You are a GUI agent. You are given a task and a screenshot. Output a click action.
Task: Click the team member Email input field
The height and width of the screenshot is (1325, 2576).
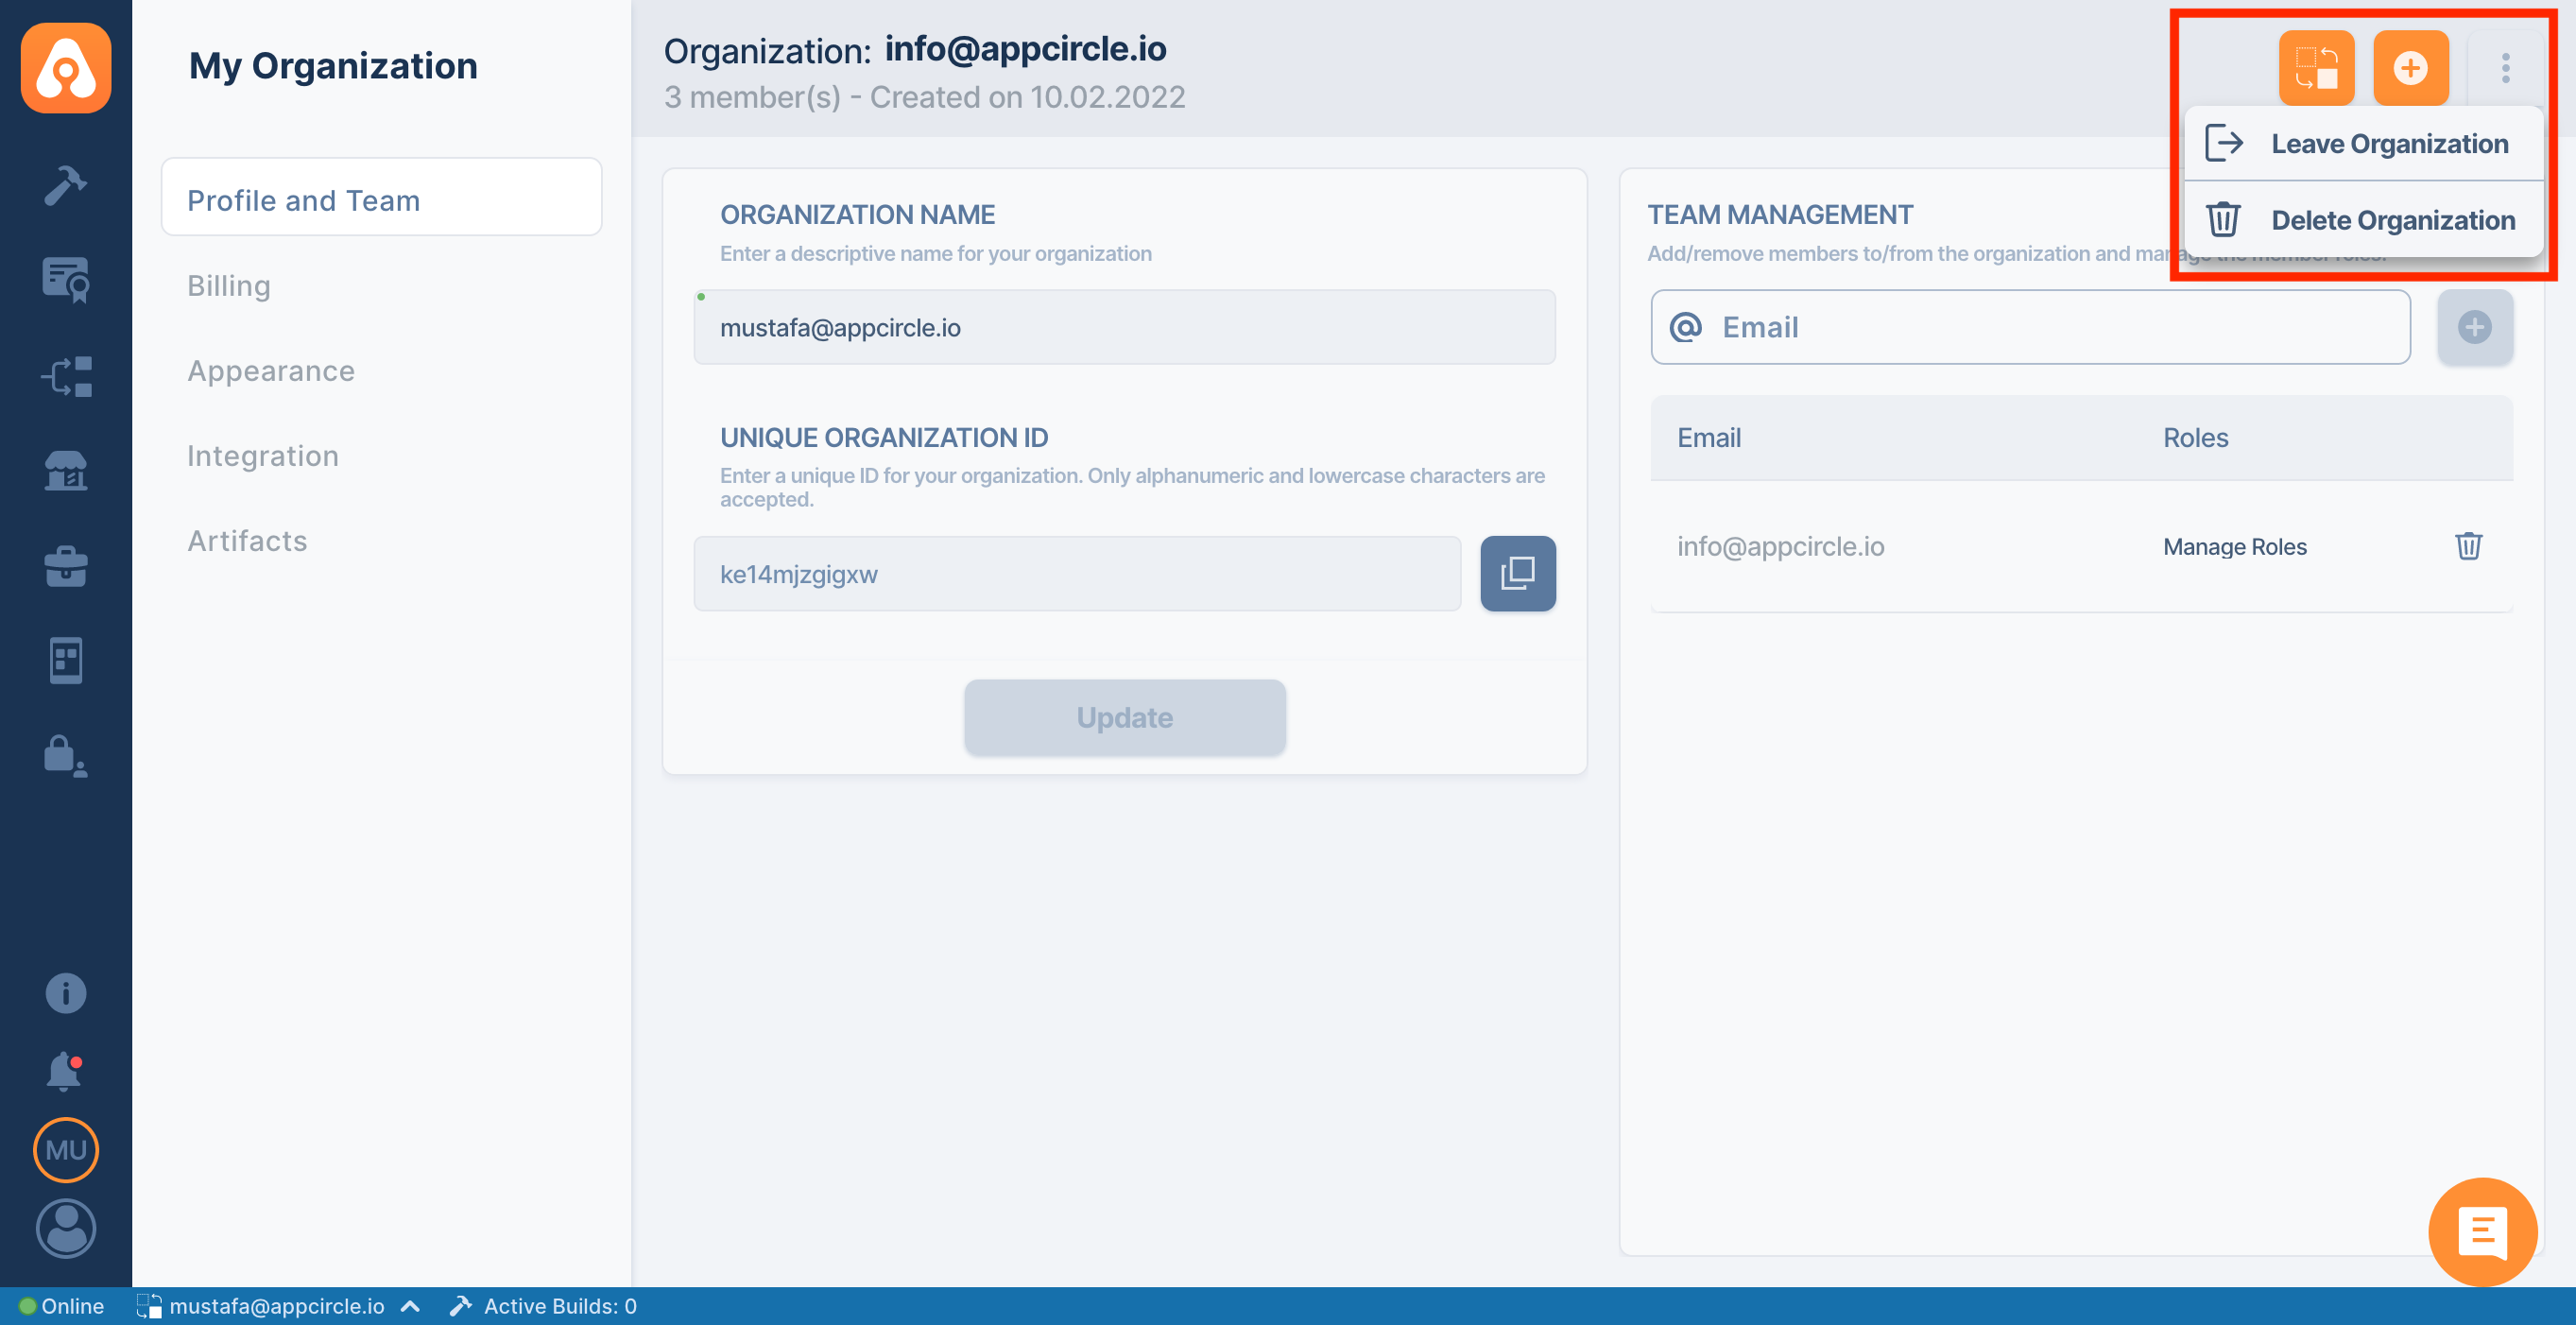pos(2030,327)
